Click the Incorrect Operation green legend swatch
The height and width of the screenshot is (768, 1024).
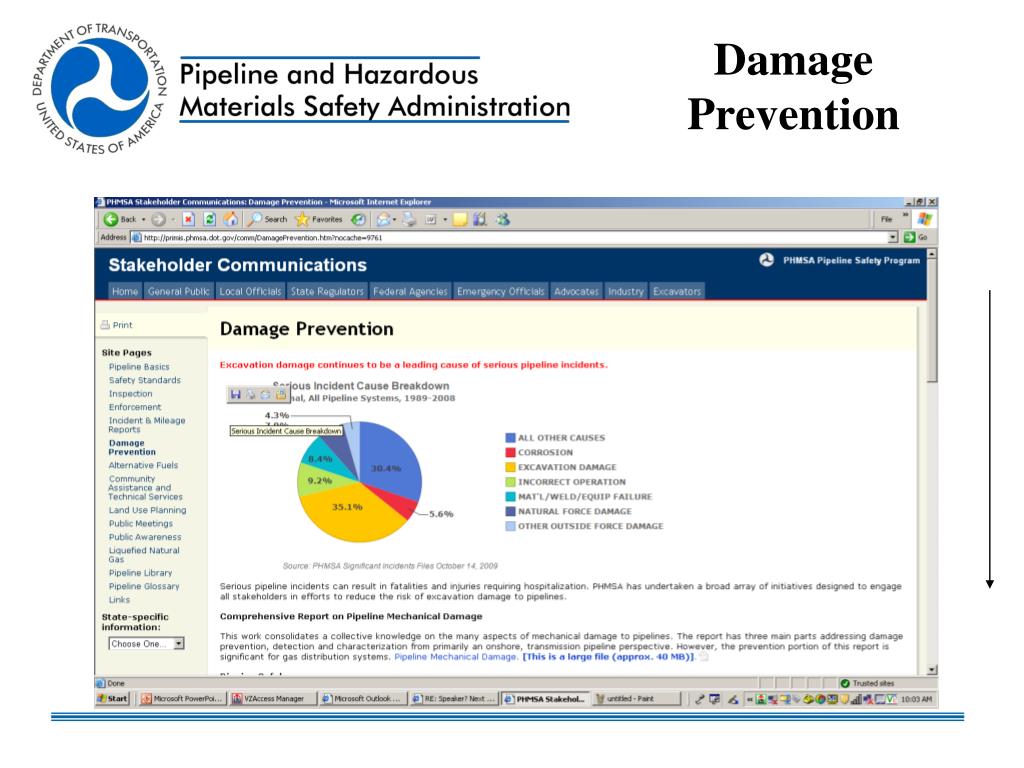(x=511, y=482)
